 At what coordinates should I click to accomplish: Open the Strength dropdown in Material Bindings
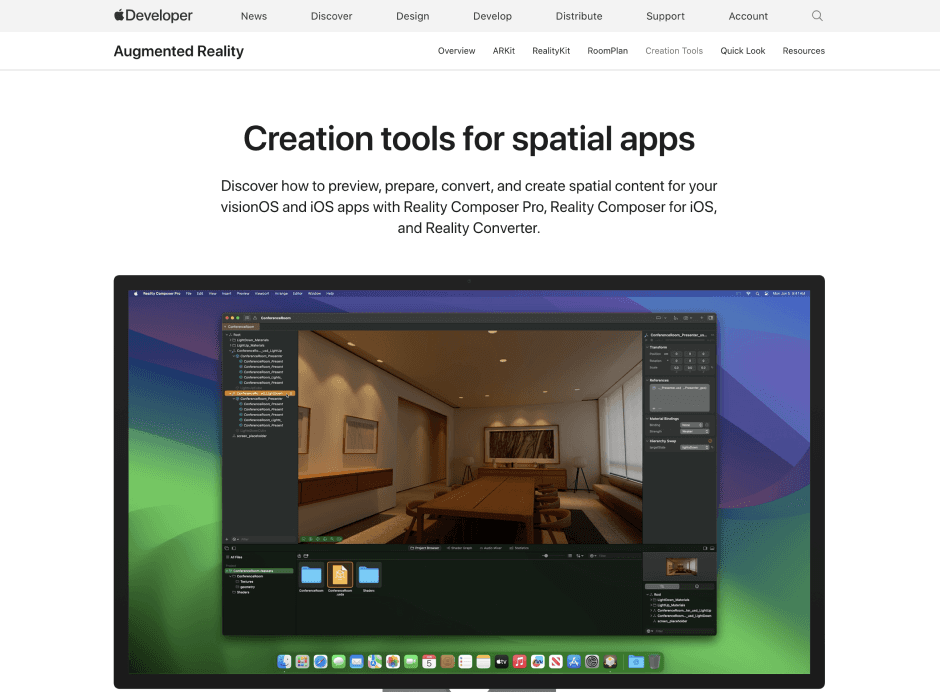point(694,432)
